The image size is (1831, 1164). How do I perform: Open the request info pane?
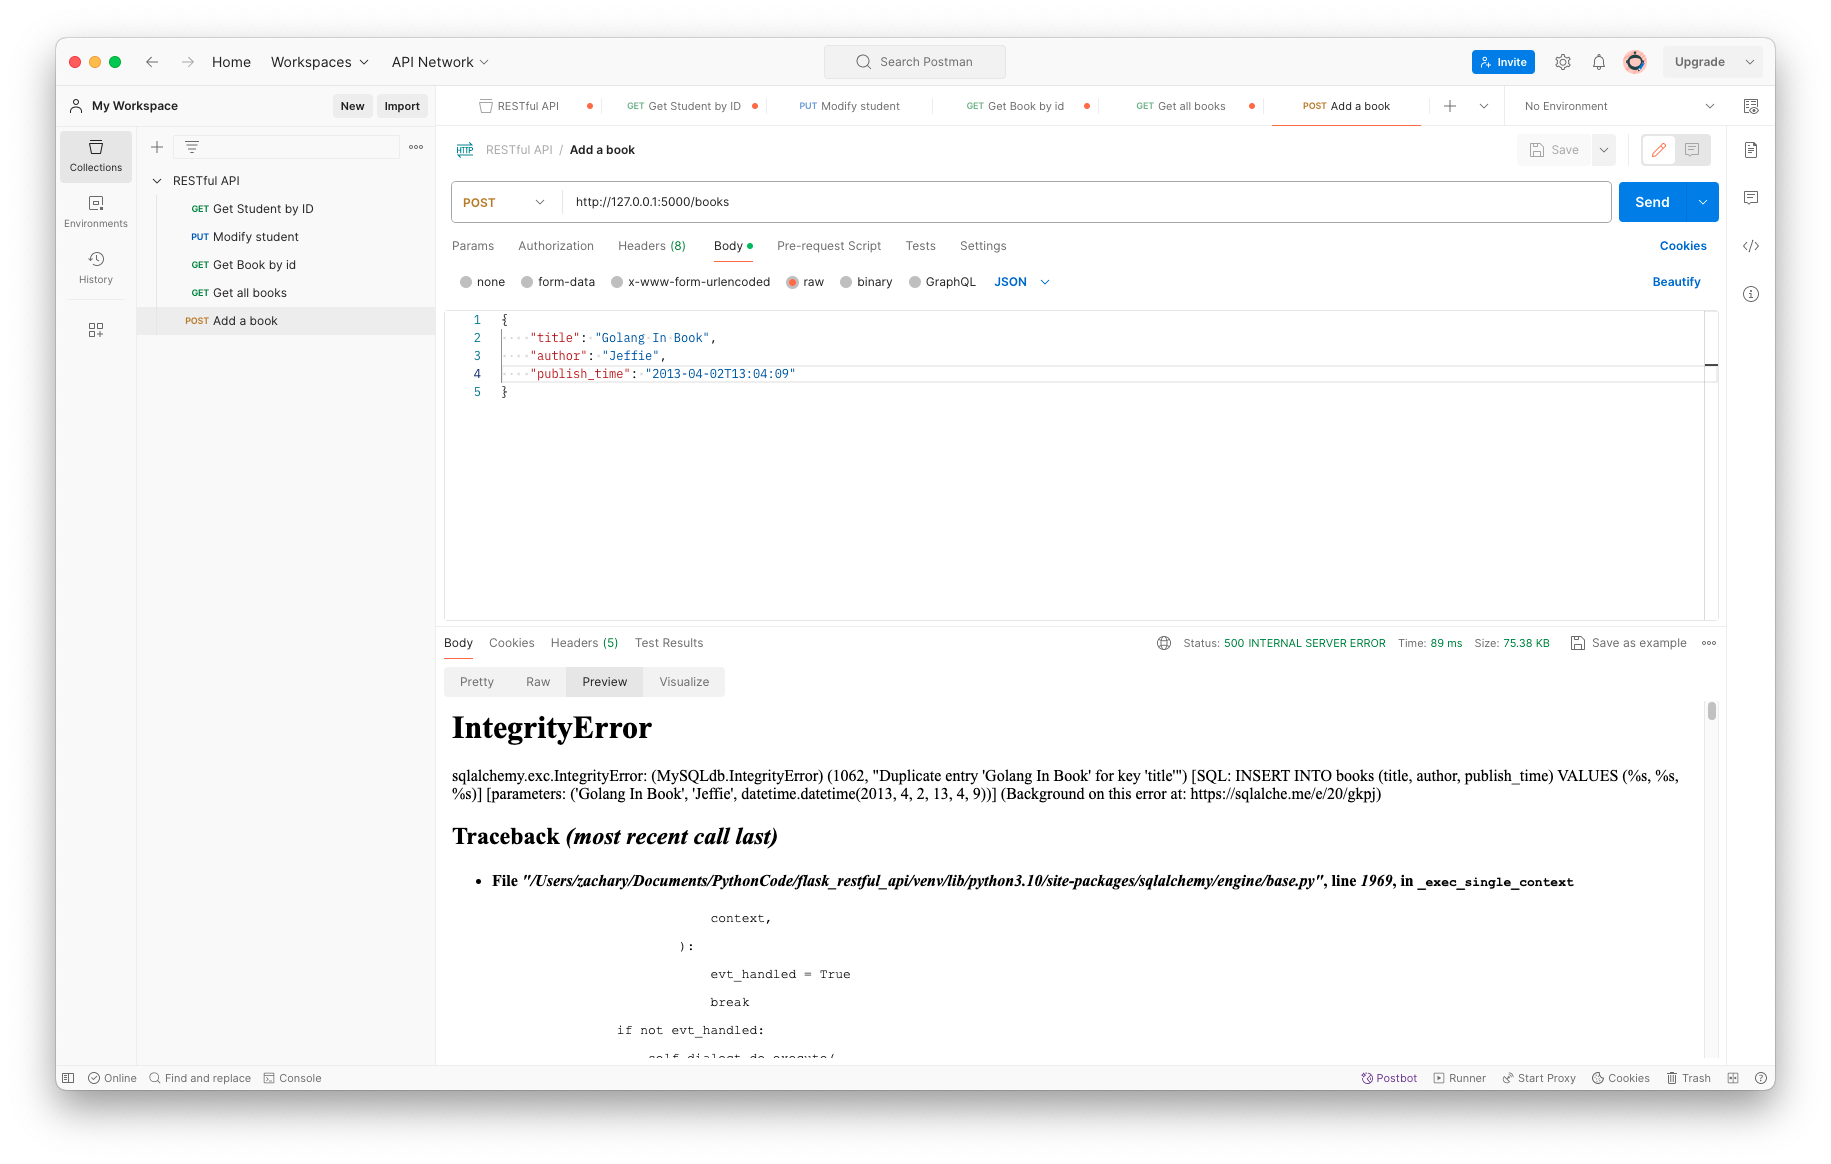(1751, 294)
